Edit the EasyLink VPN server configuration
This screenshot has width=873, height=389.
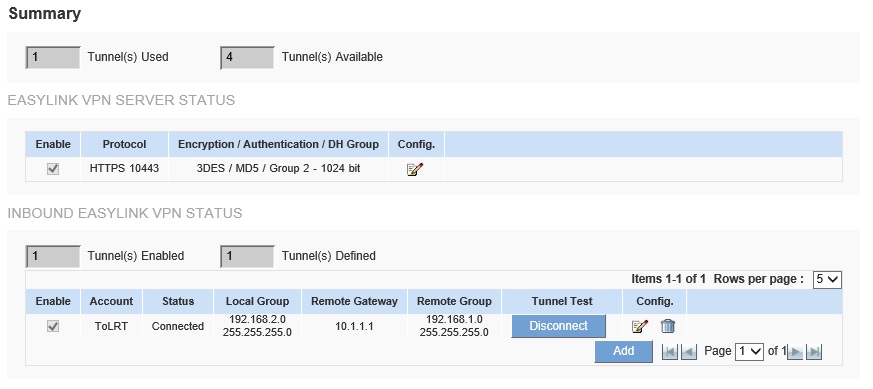pos(415,169)
